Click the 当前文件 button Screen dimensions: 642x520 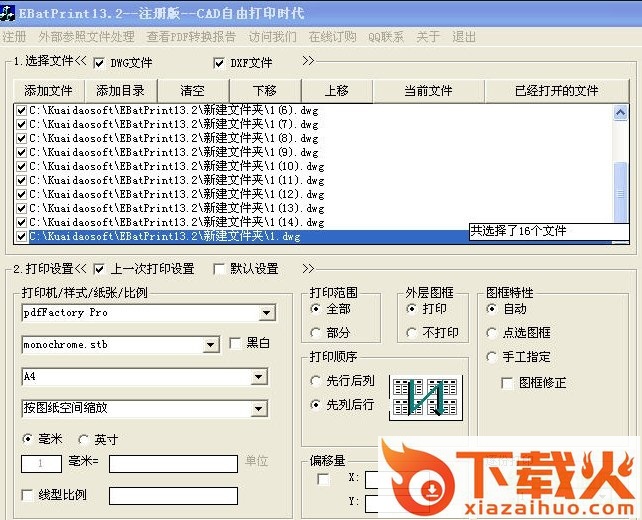tap(428, 90)
